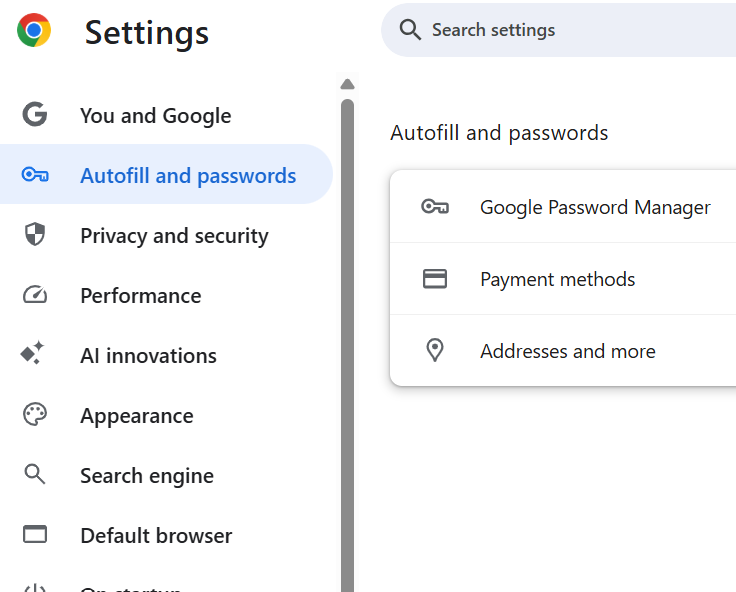Open Google Password Manager
736x592 pixels.
click(x=595, y=207)
